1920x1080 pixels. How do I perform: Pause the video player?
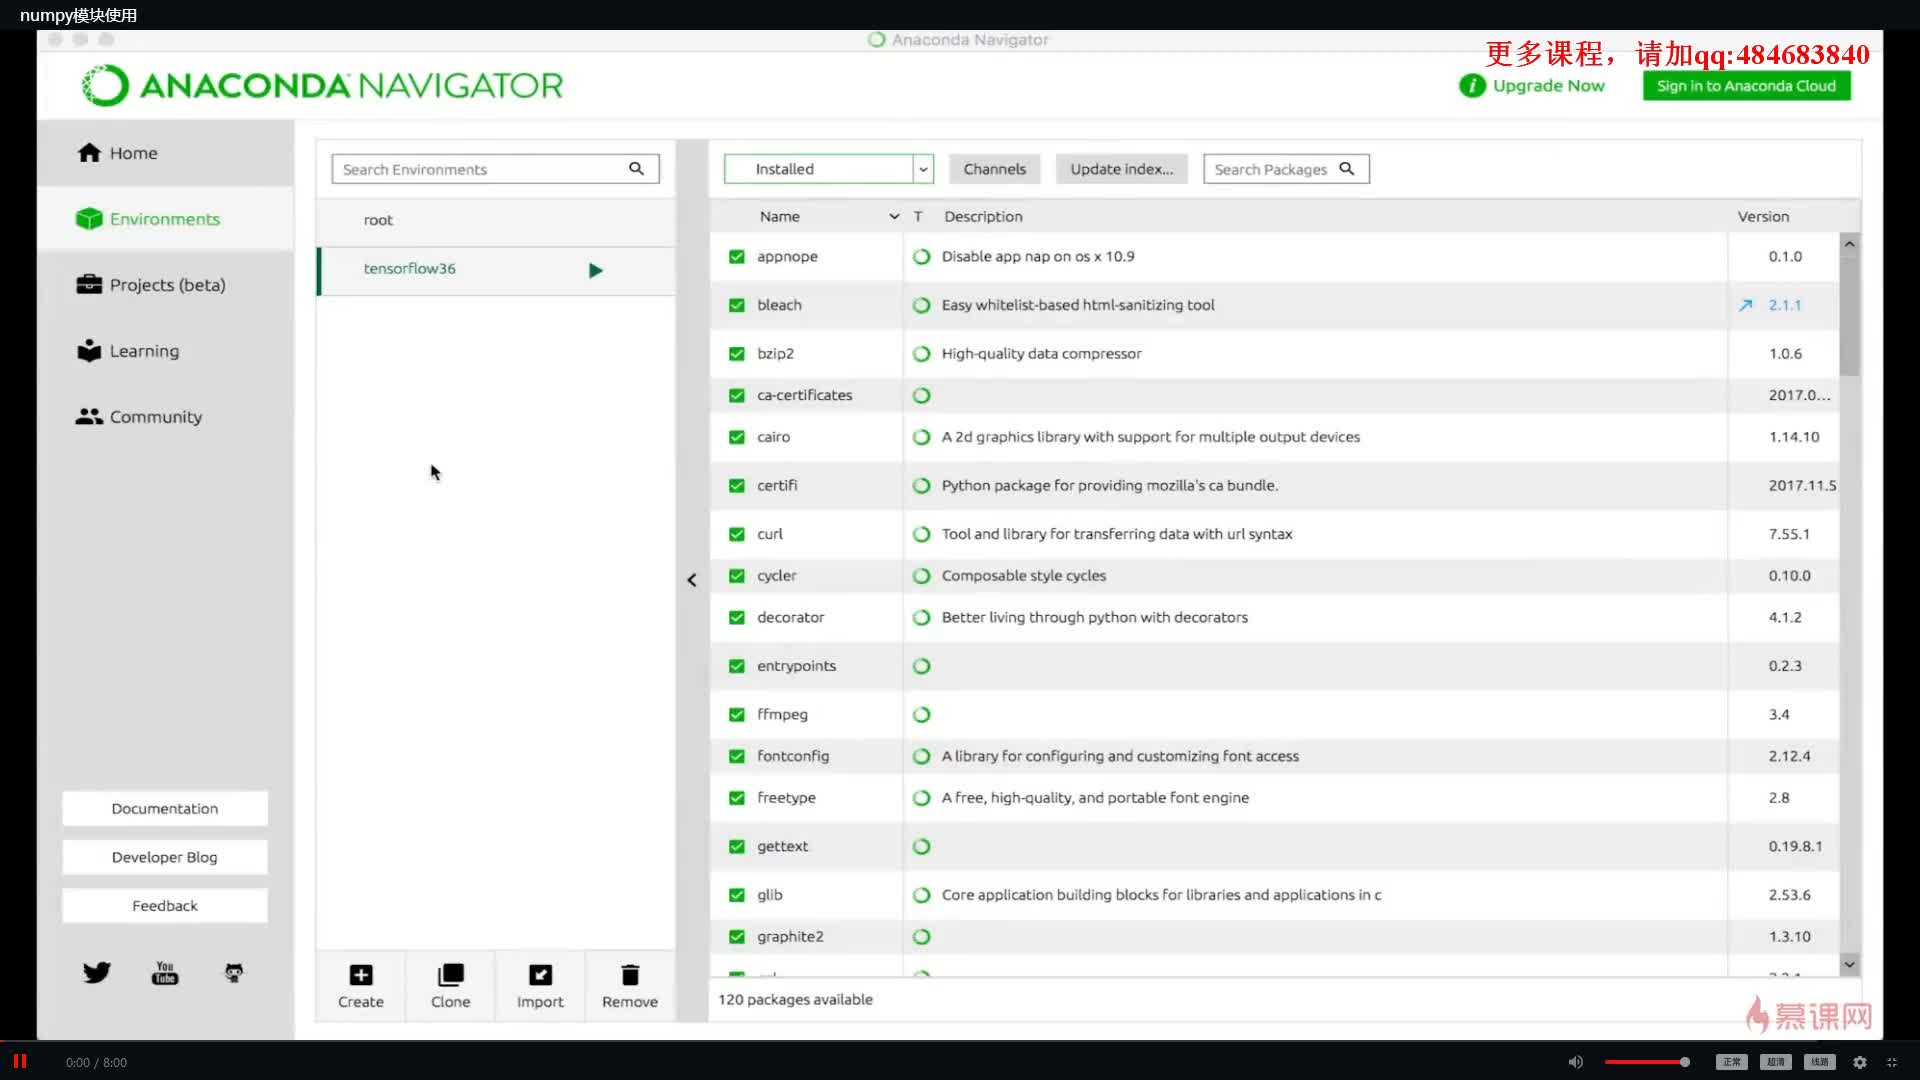click(x=19, y=1062)
